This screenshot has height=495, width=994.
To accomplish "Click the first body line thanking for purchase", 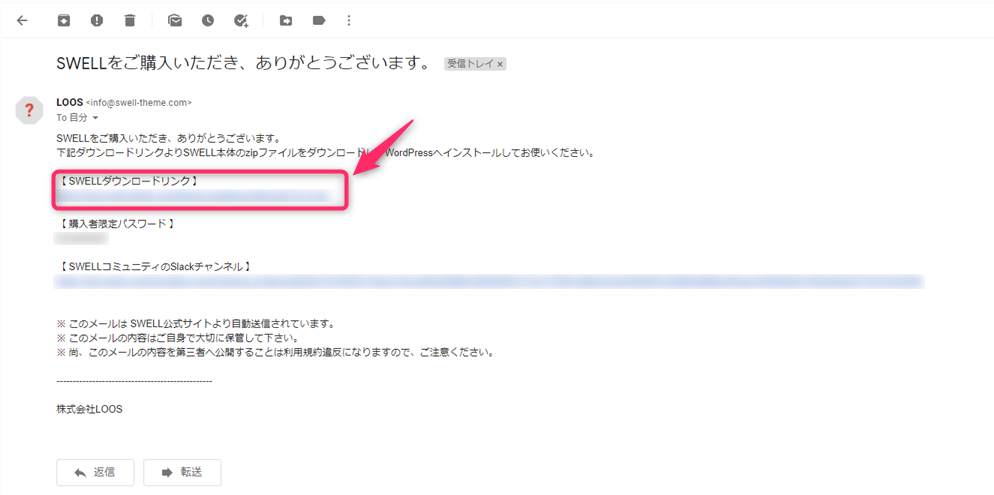I will pyautogui.click(x=168, y=139).
